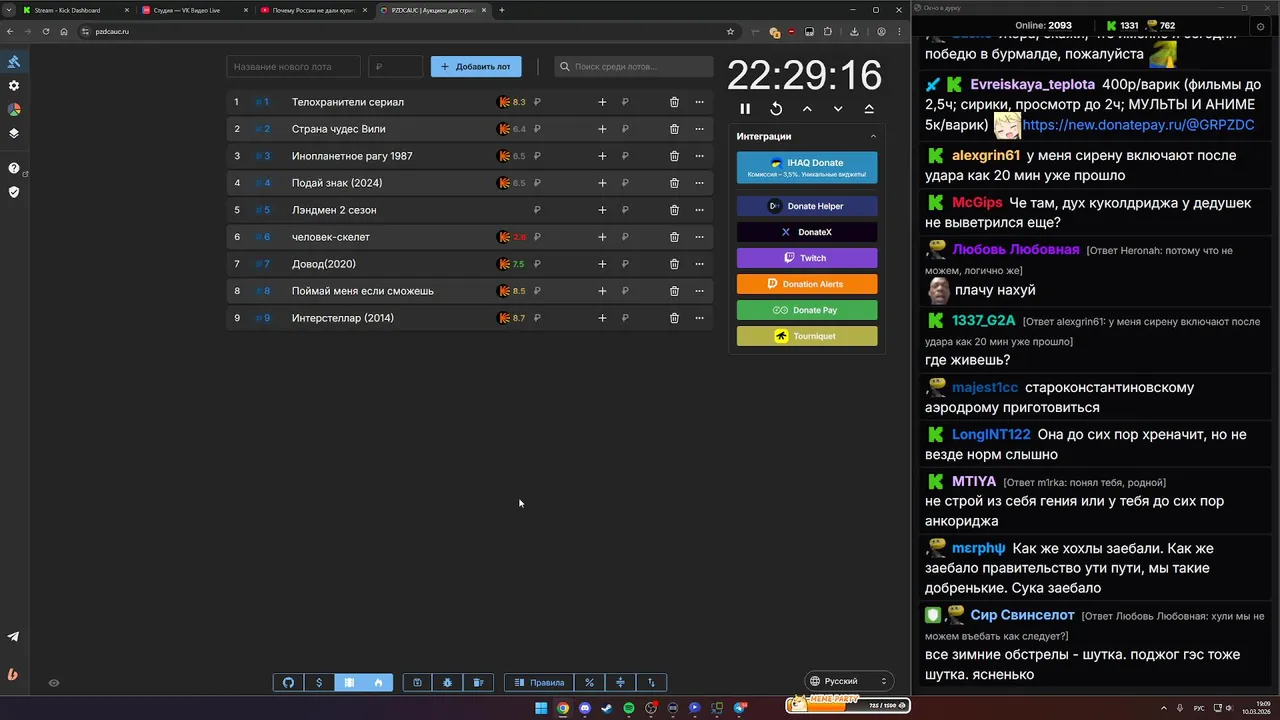Click the 8.7 rating of Интерстеллар (2014)
Viewport: 1280px width, 720px height.
click(x=512, y=318)
